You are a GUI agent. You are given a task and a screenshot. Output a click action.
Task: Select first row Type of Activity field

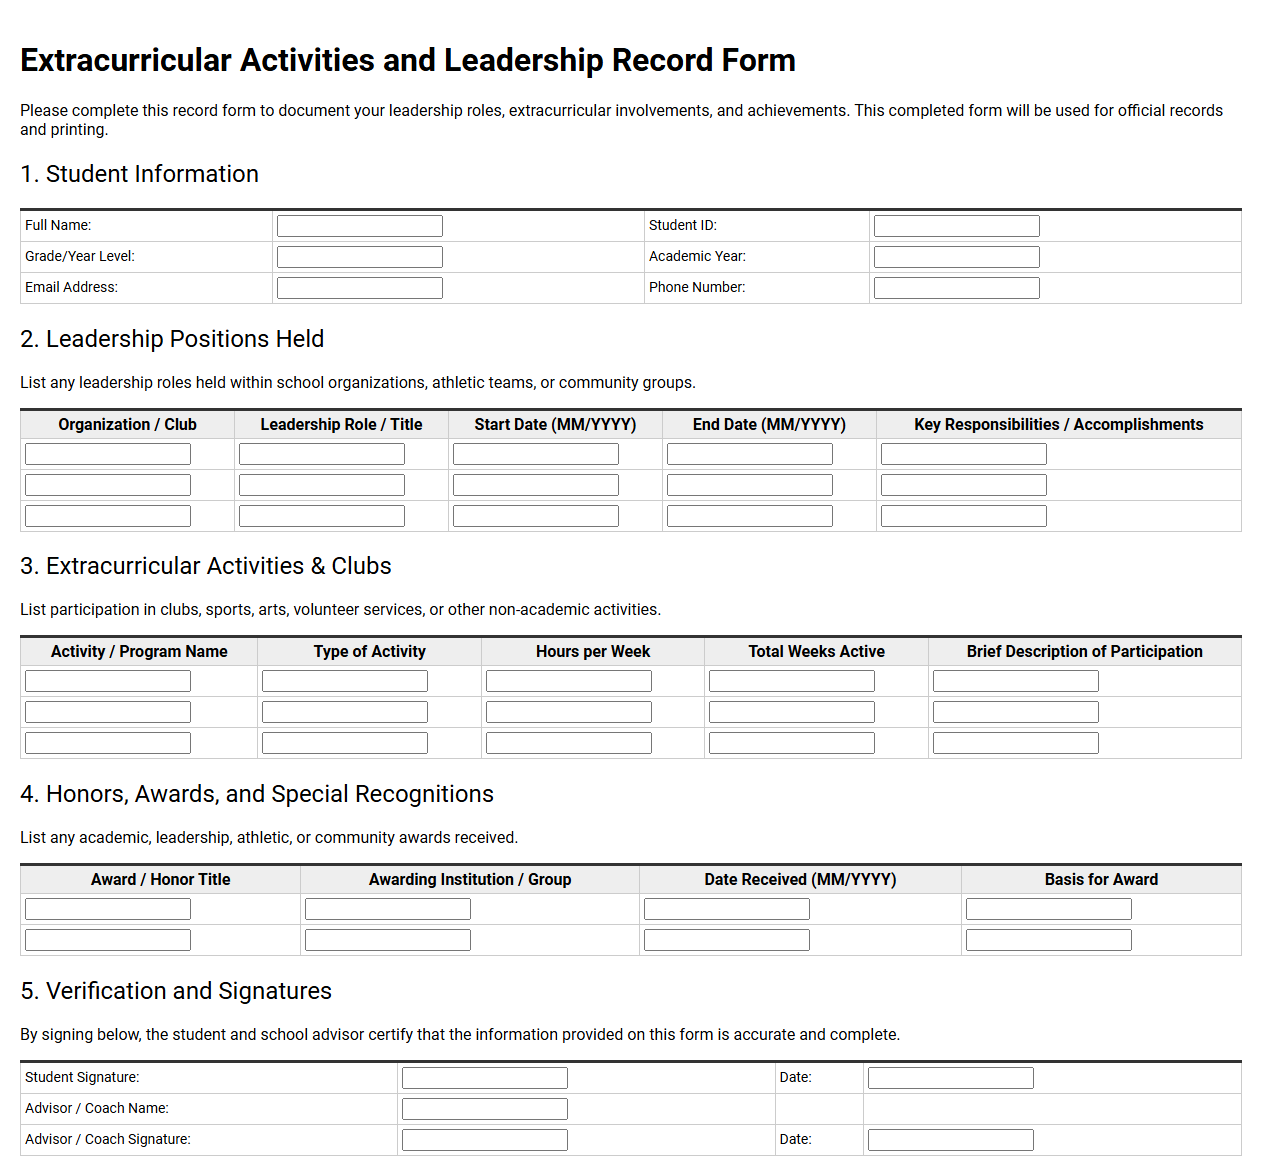pyautogui.click(x=345, y=681)
